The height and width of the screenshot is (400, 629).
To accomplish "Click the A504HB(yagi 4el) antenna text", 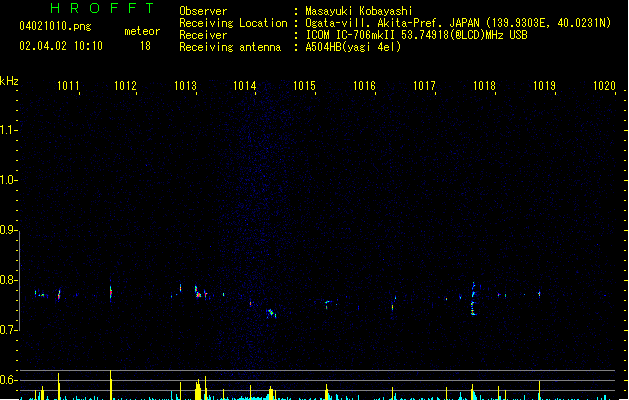I will [x=353, y=47].
